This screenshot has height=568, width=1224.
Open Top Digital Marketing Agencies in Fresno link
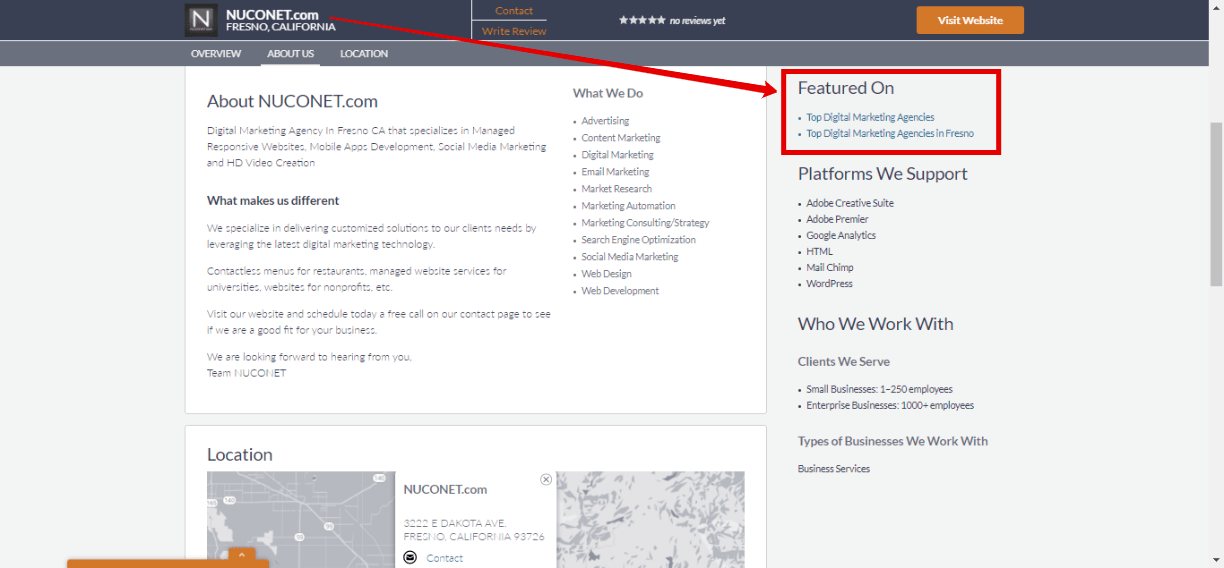(890, 133)
